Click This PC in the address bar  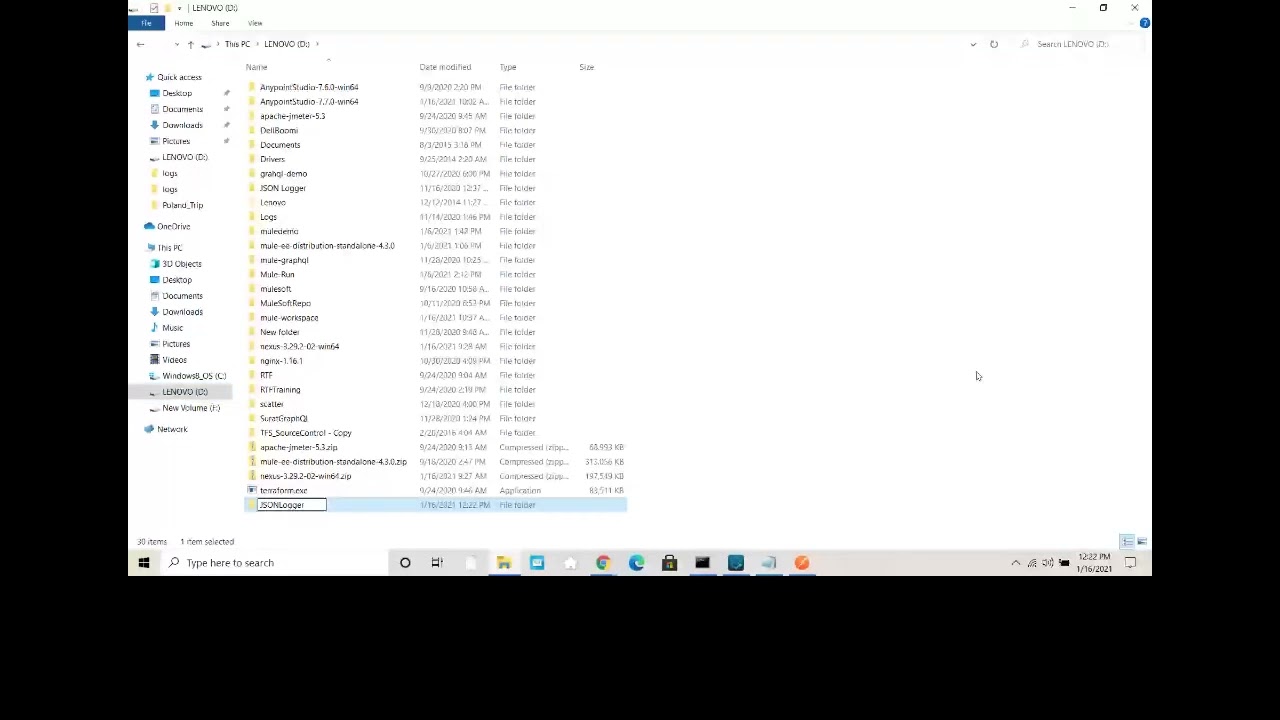click(x=237, y=44)
